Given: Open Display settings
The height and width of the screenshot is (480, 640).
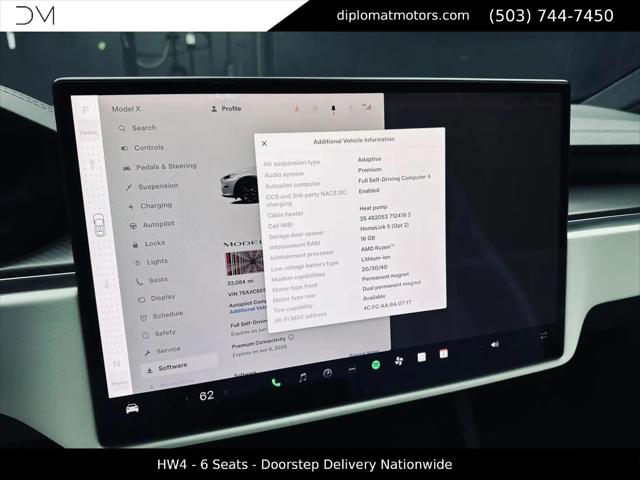Looking at the screenshot, I should pos(157,298).
